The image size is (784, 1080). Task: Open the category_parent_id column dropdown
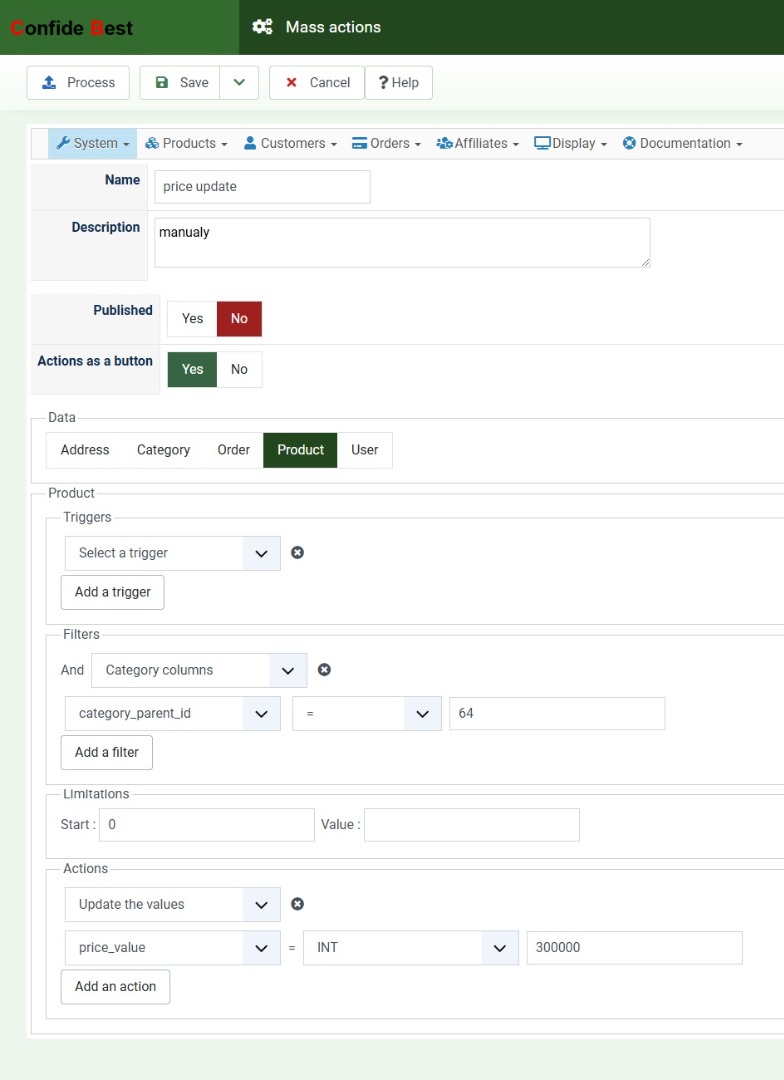(173, 714)
